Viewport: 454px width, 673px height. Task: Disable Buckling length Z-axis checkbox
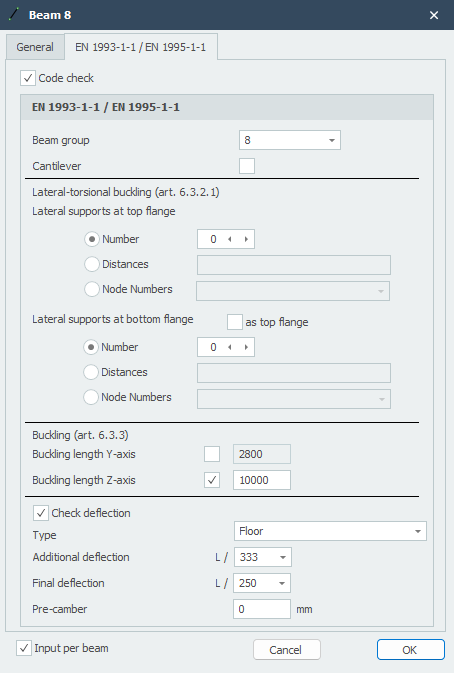[212, 480]
